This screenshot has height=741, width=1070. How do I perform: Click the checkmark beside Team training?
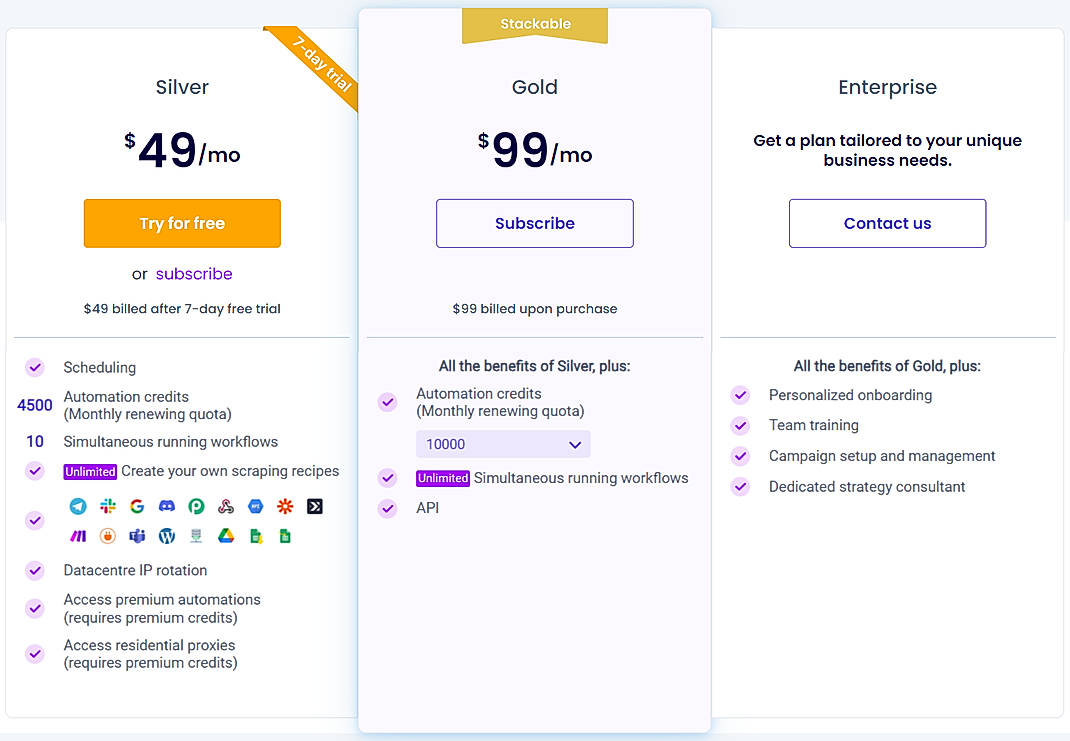740,425
